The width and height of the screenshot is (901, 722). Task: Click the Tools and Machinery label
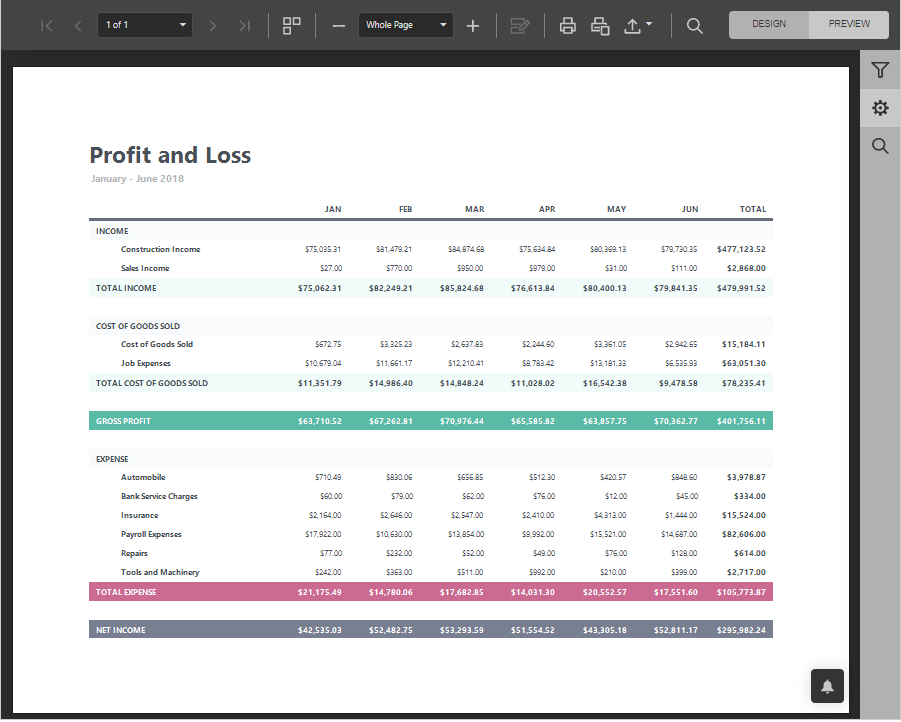[x=160, y=573]
